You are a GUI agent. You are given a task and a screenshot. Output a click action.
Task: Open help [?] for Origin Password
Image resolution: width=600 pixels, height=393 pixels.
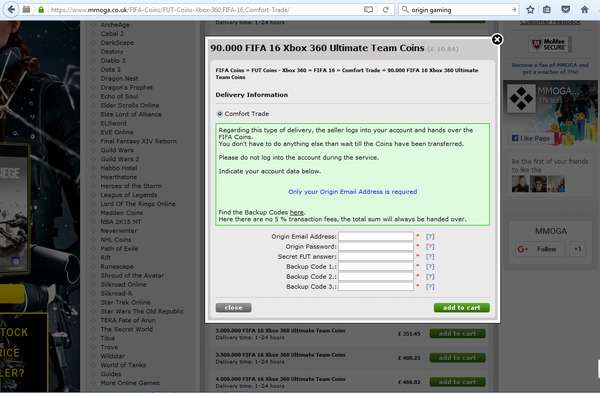[430, 246]
